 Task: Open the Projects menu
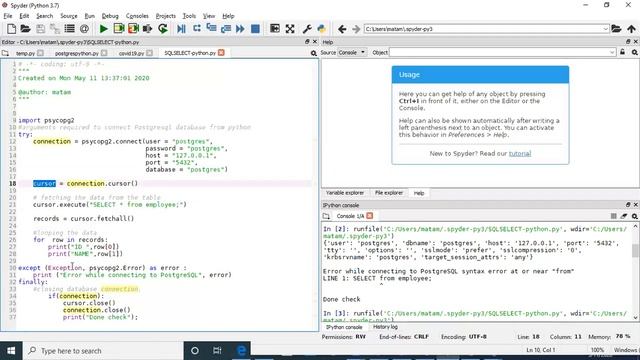(x=165, y=16)
